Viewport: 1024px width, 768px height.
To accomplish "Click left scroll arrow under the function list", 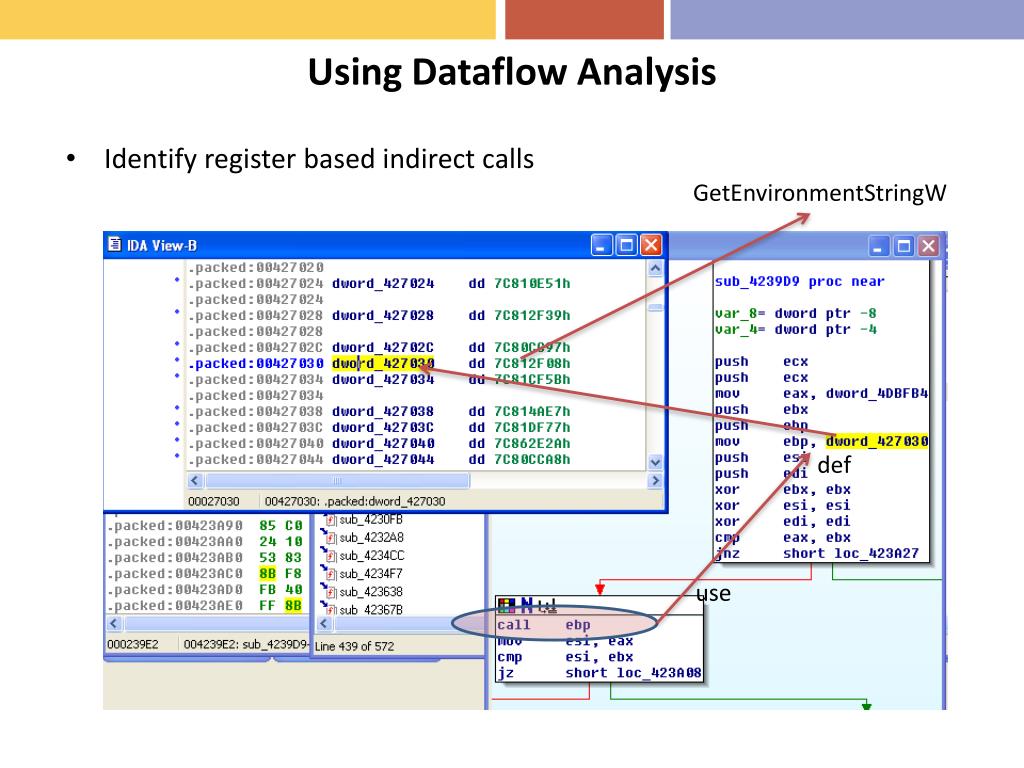I will pos(324,624).
